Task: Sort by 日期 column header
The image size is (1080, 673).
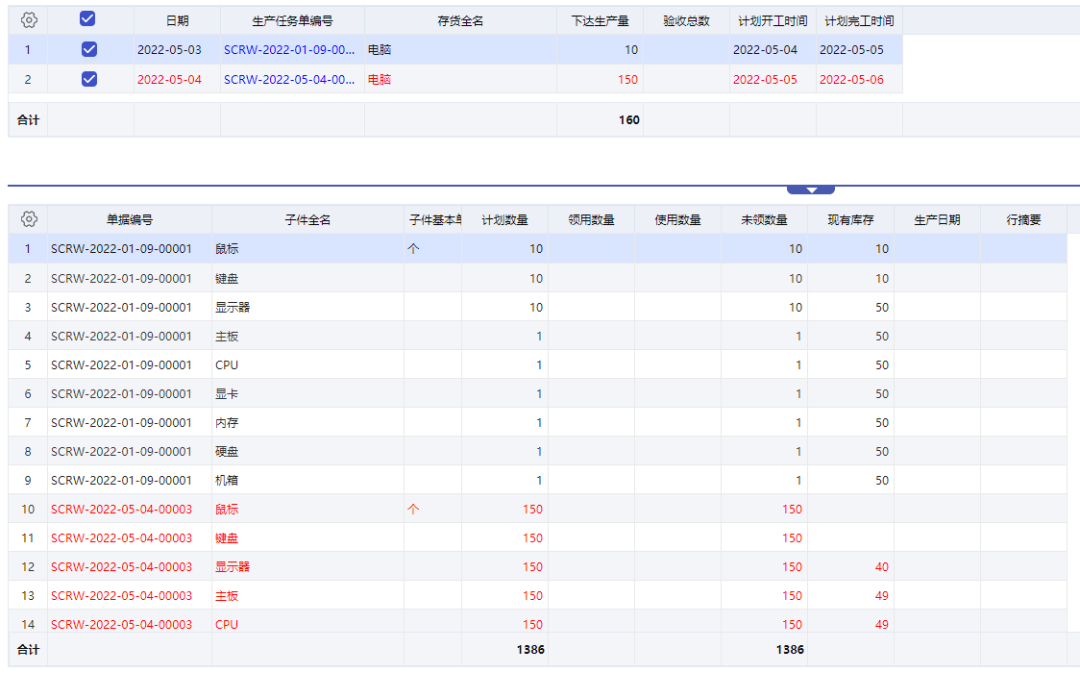Action: pyautogui.click(x=177, y=21)
